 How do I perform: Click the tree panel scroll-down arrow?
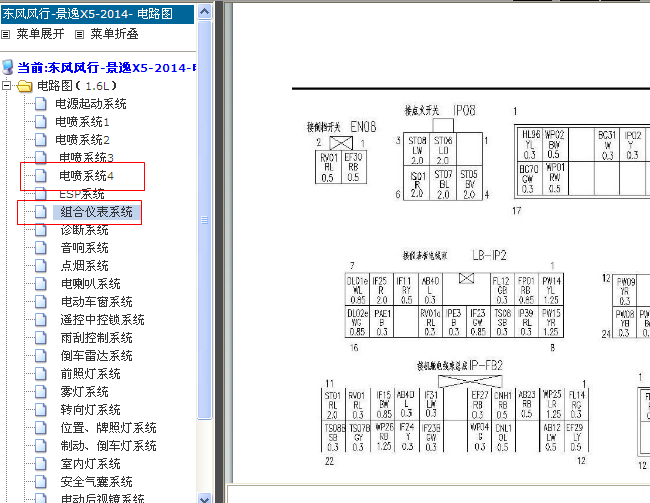coord(204,498)
